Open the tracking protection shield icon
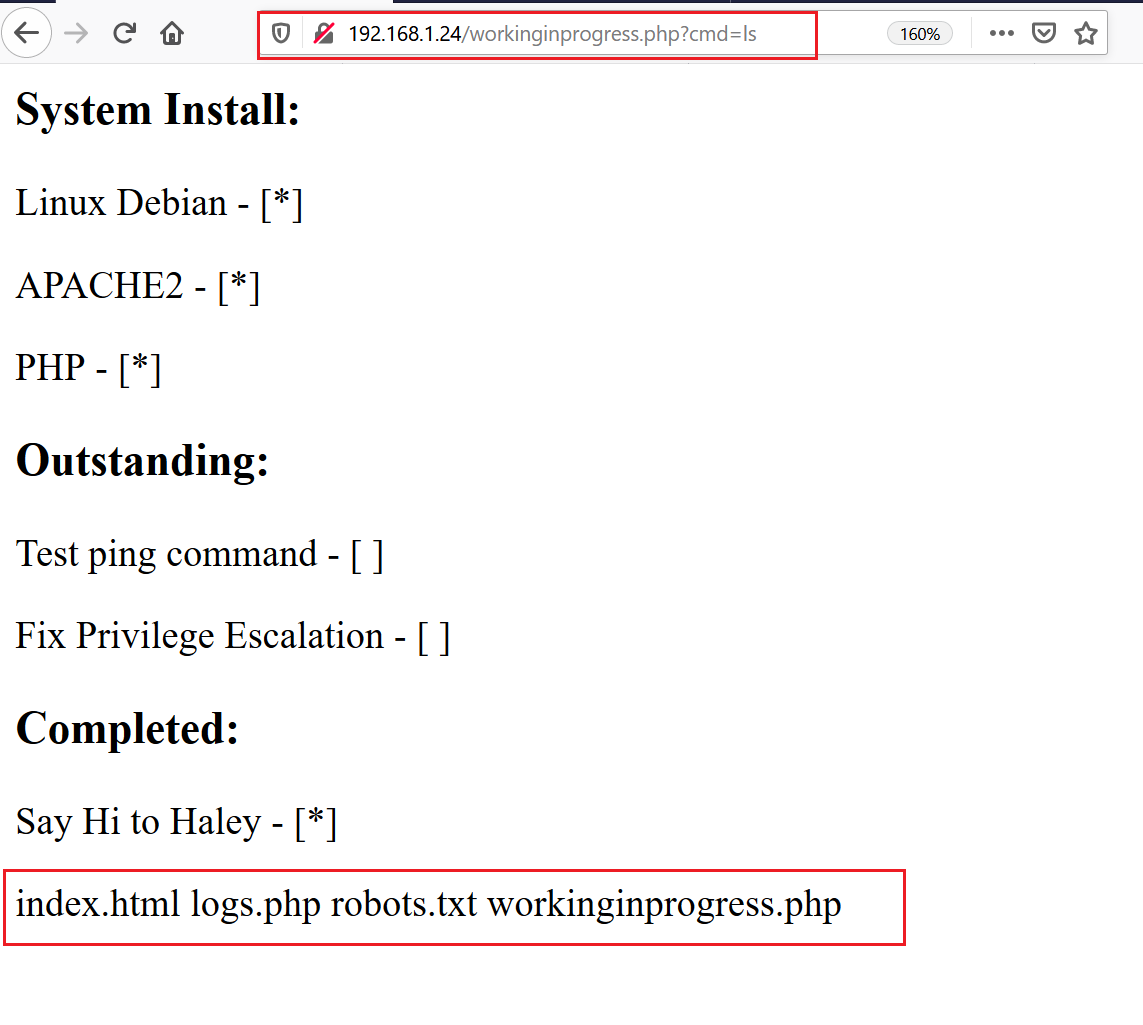Screen dimensions: 1143x1025 tap(281, 34)
